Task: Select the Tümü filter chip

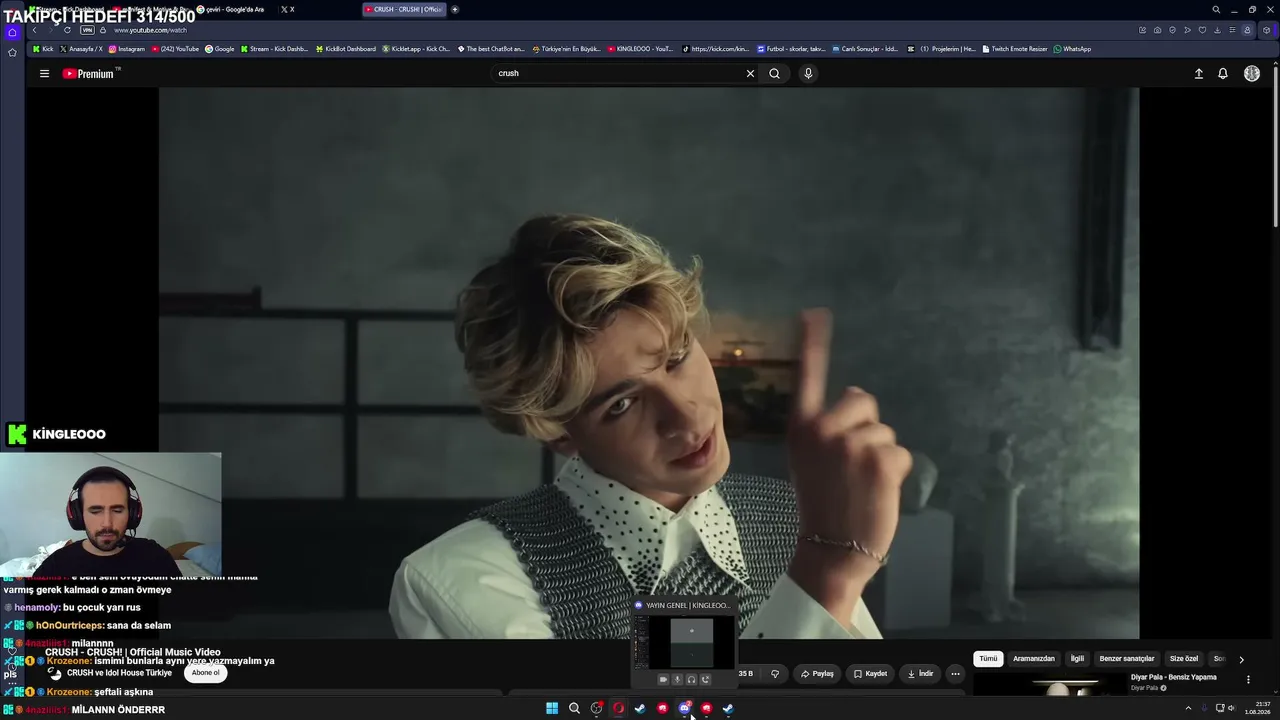Action: pyautogui.click(x=988, y=659)
